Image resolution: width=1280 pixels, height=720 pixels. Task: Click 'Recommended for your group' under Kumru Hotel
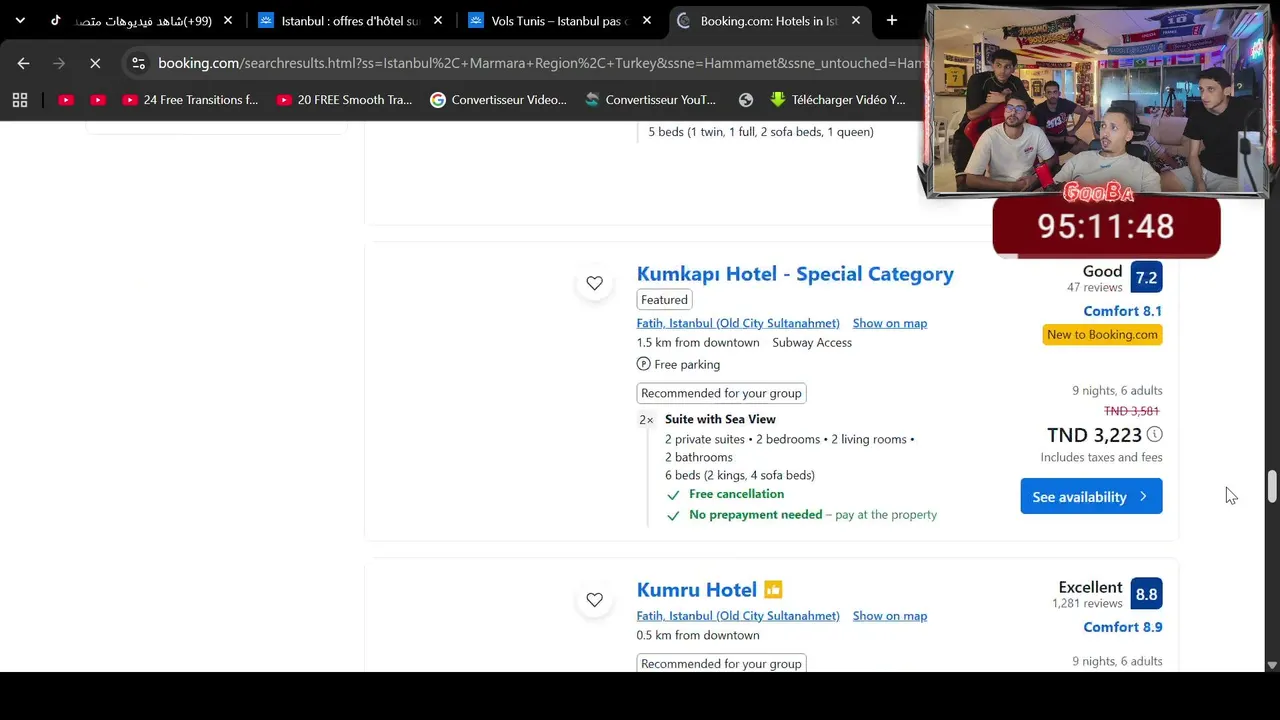[x=721, y=663]
